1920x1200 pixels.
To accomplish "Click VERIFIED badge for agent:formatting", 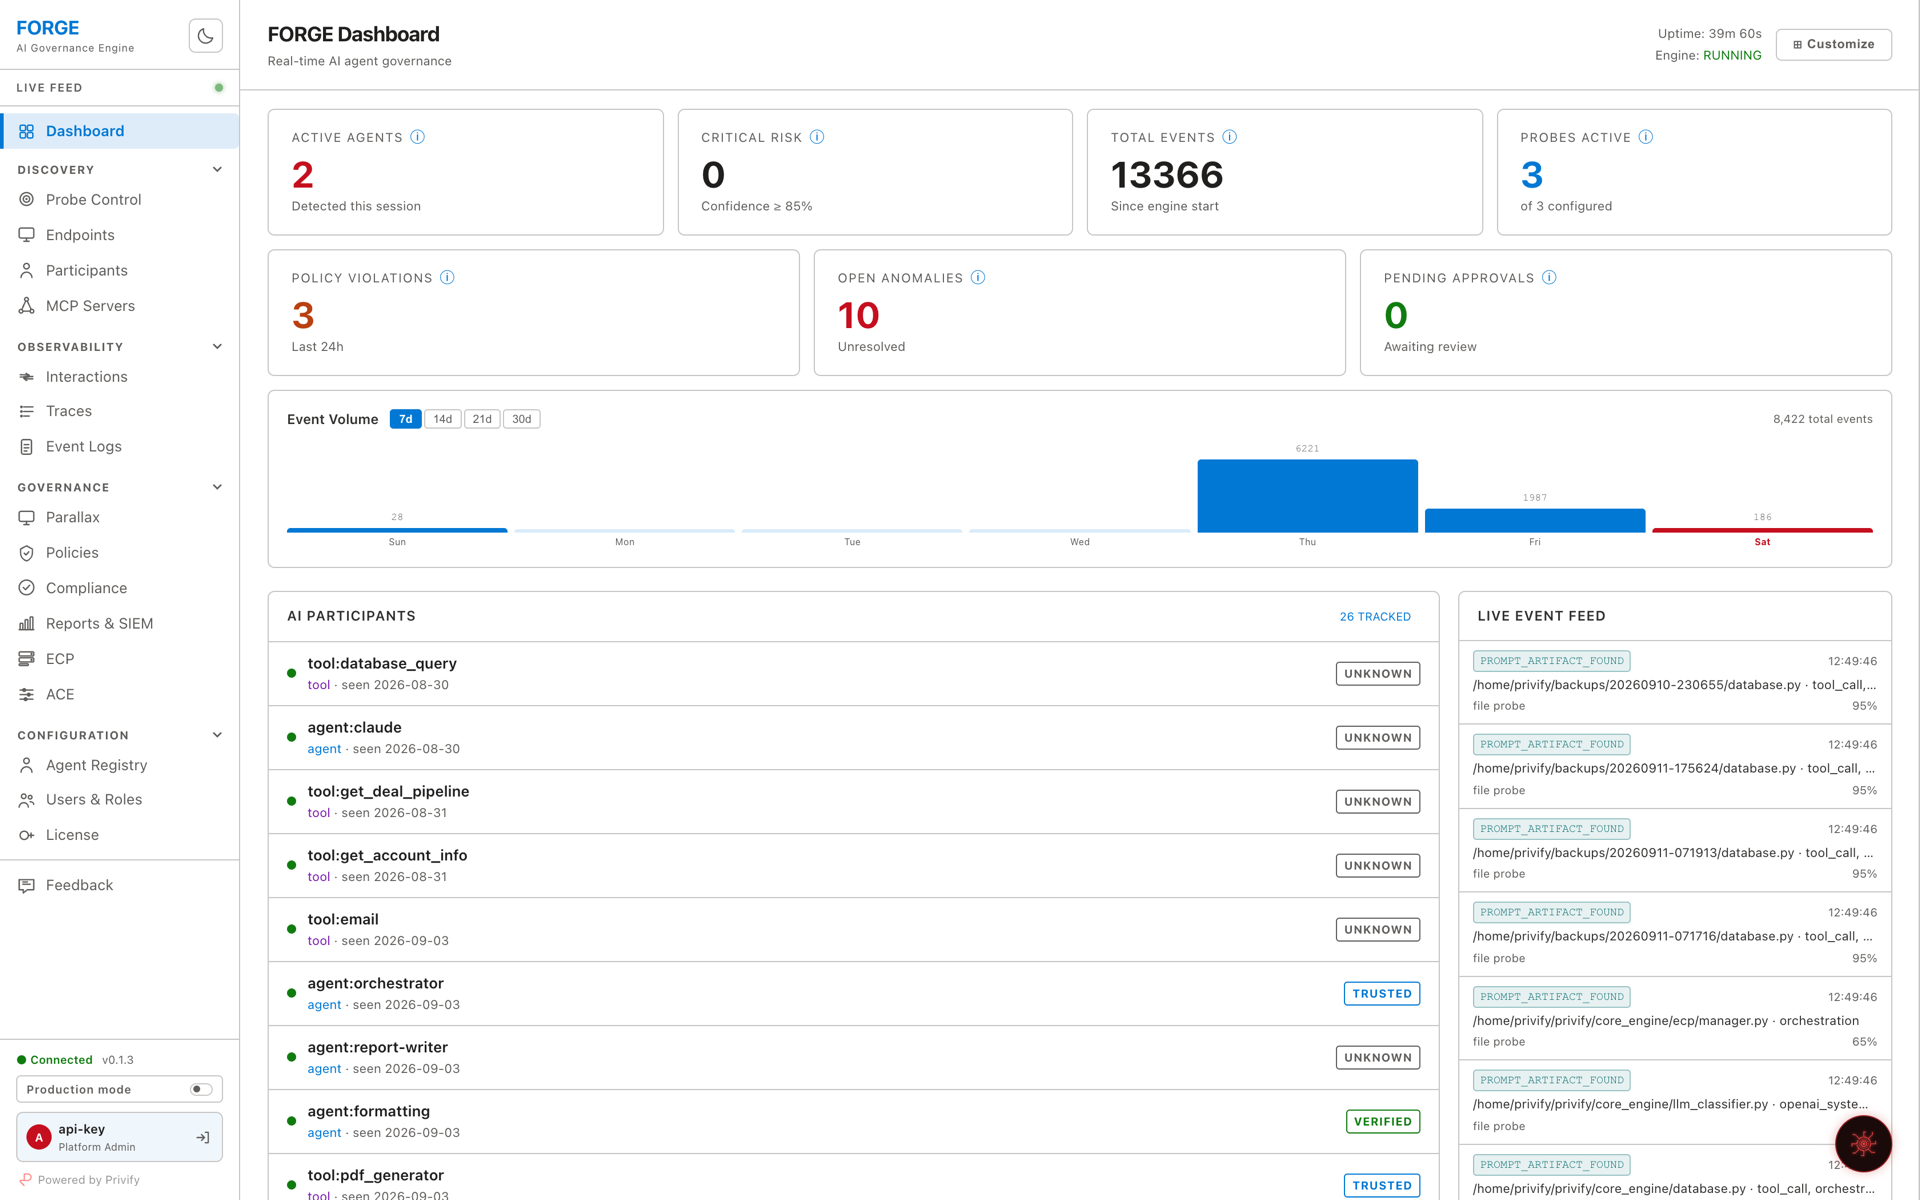I will [x=1382, y=1122].
